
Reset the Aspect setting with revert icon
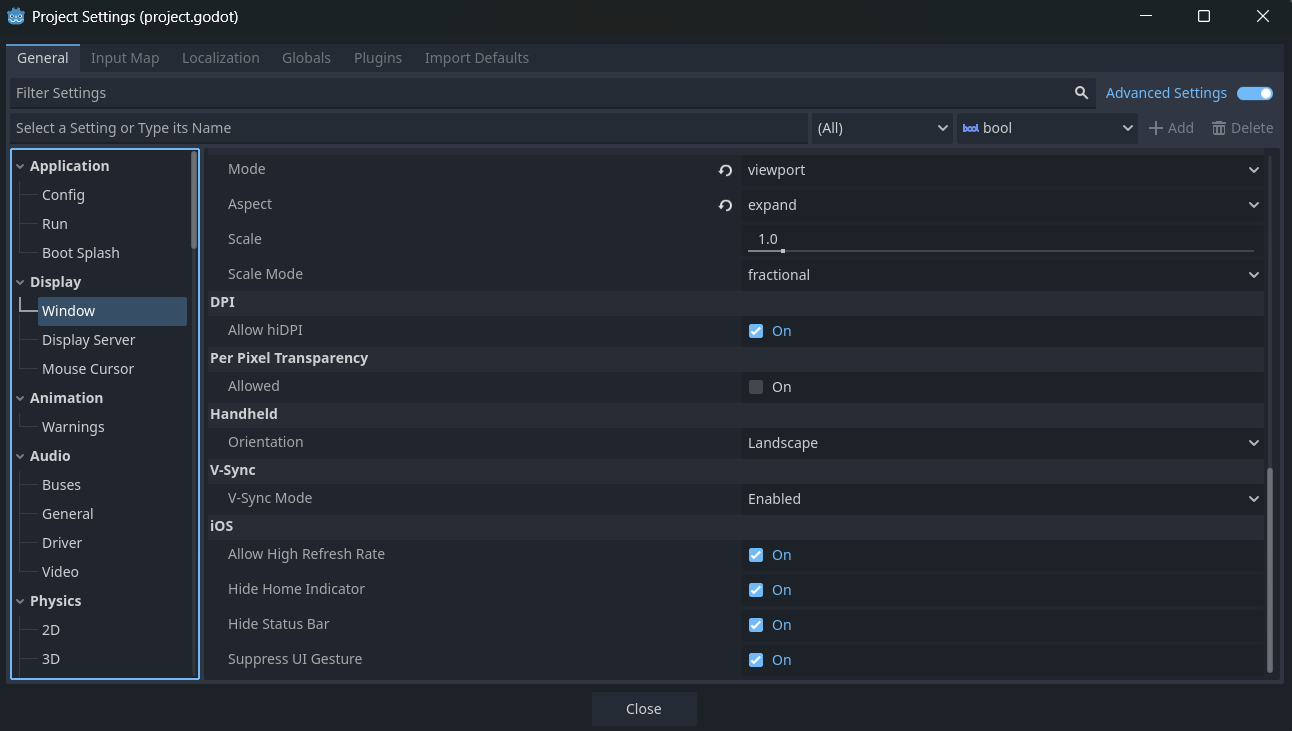click(x=725, y=205)
